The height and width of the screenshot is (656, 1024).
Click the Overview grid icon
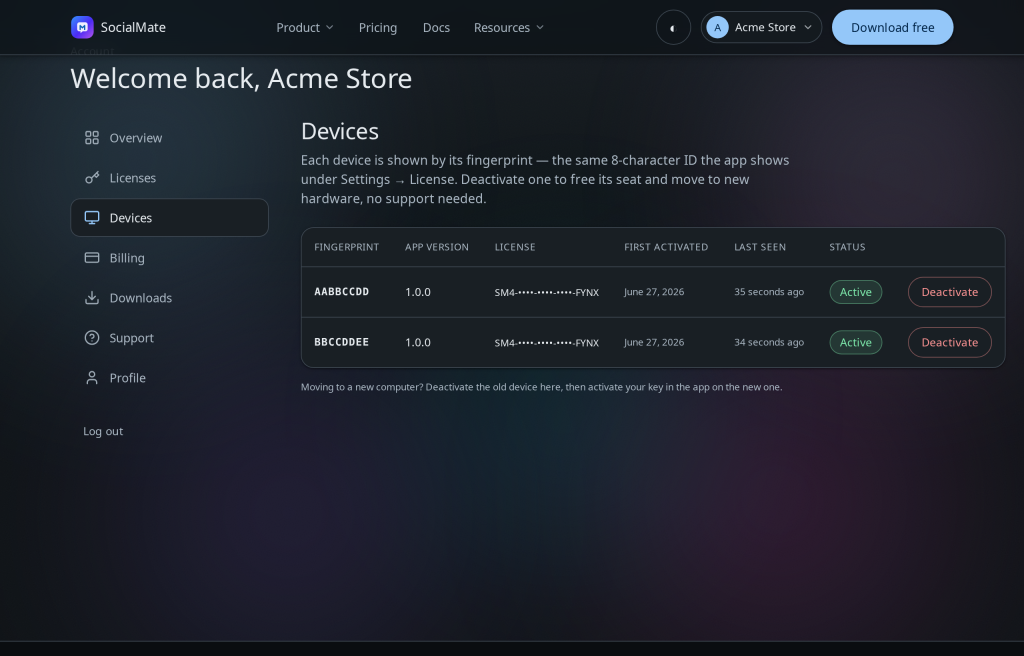(92, 138)
